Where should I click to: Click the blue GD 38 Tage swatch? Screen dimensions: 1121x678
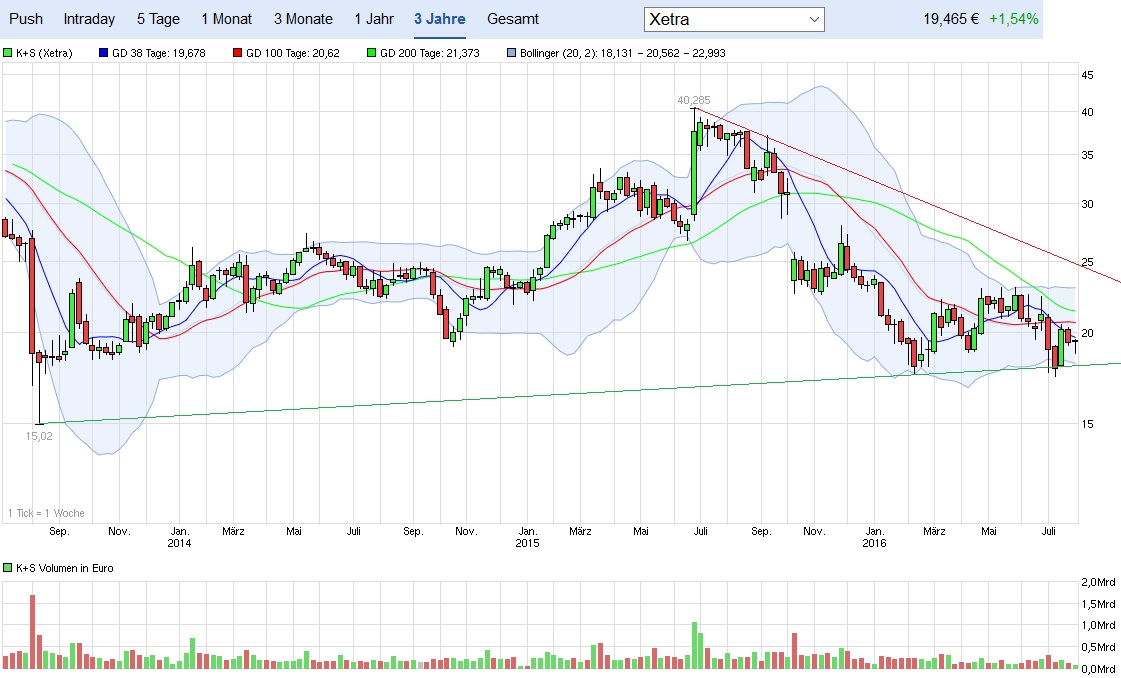[x=104, y=53]
